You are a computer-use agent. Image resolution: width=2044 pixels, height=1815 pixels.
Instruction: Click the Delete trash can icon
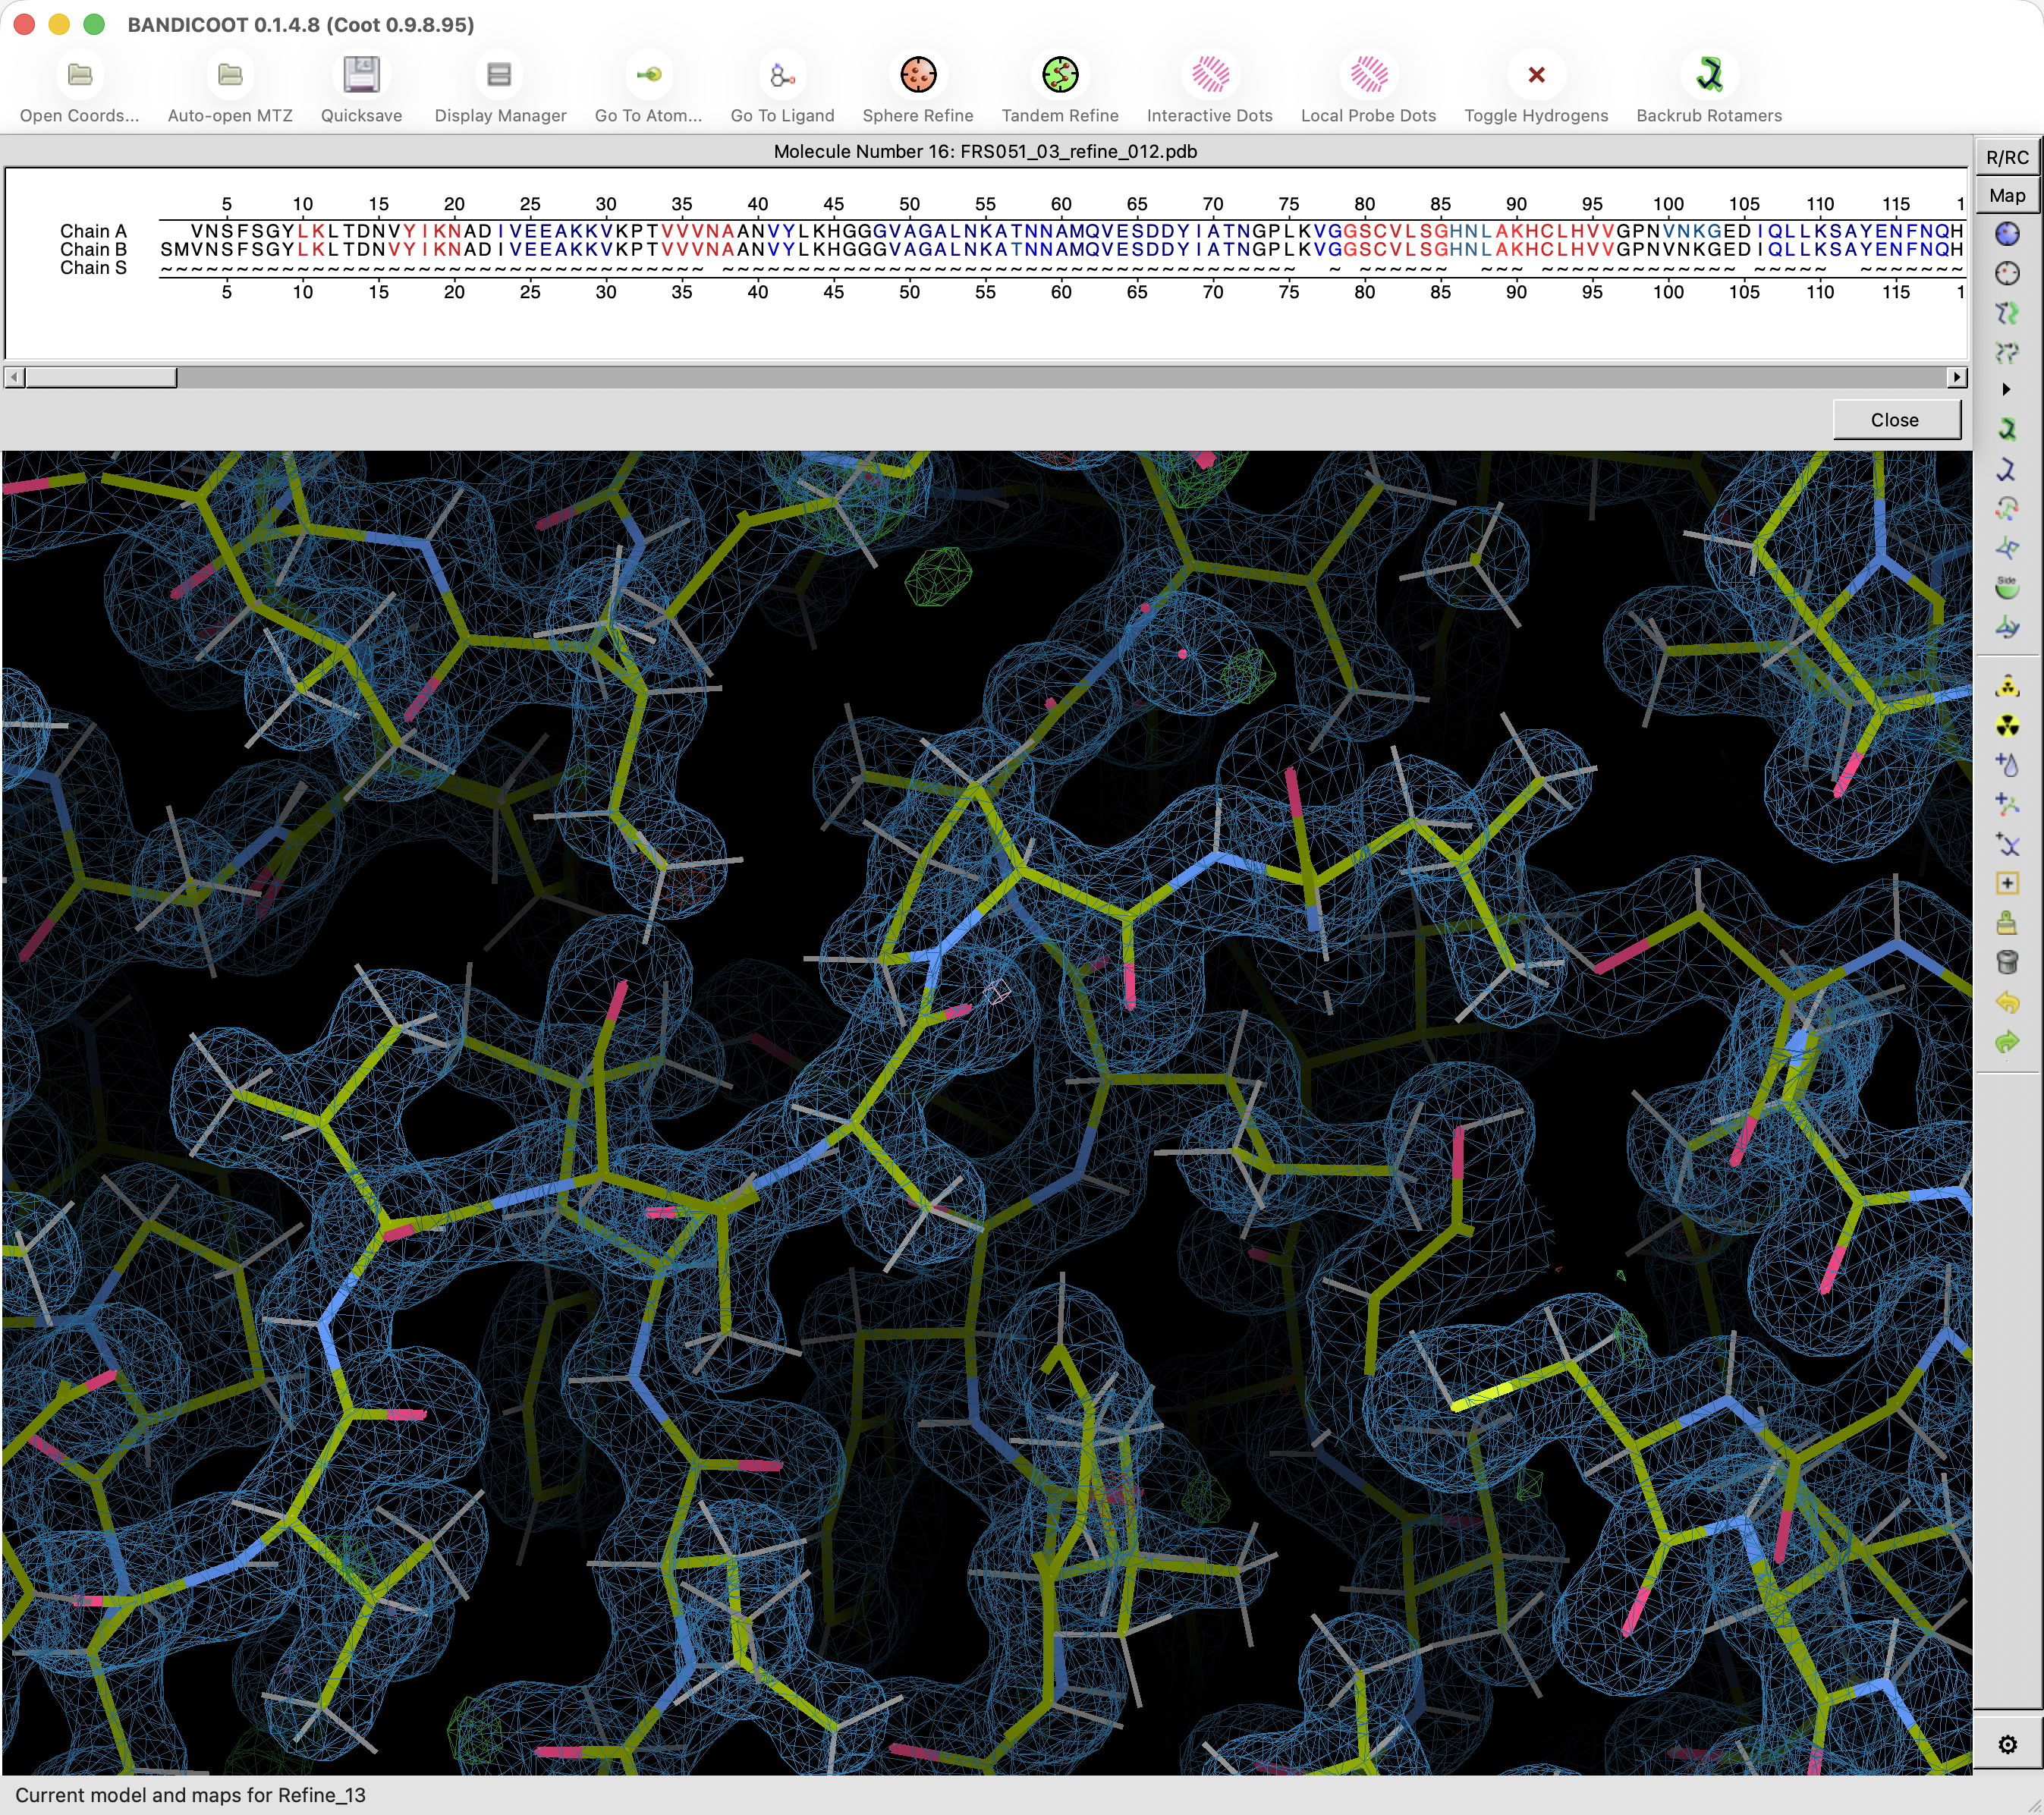(x=2007, y=962)
